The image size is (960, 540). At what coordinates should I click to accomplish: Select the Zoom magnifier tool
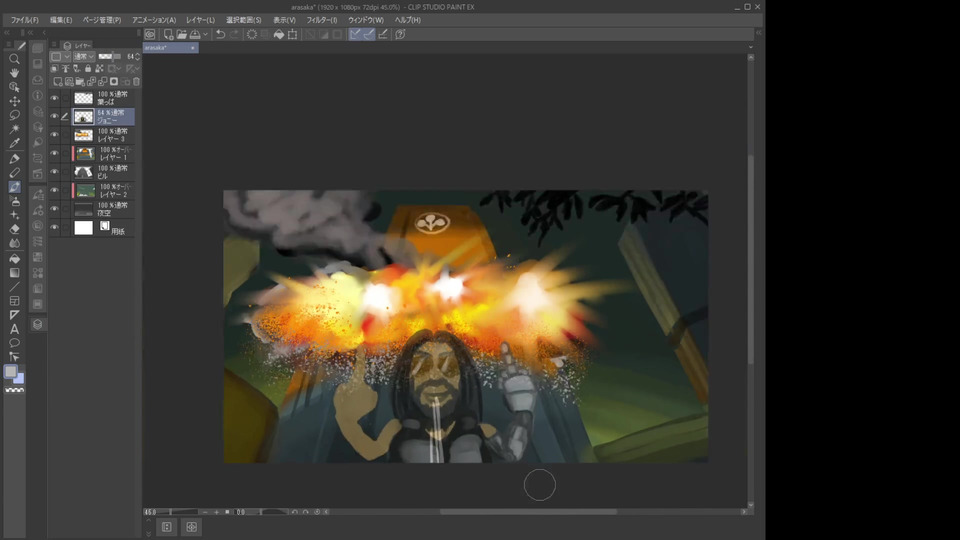point(14,59)
